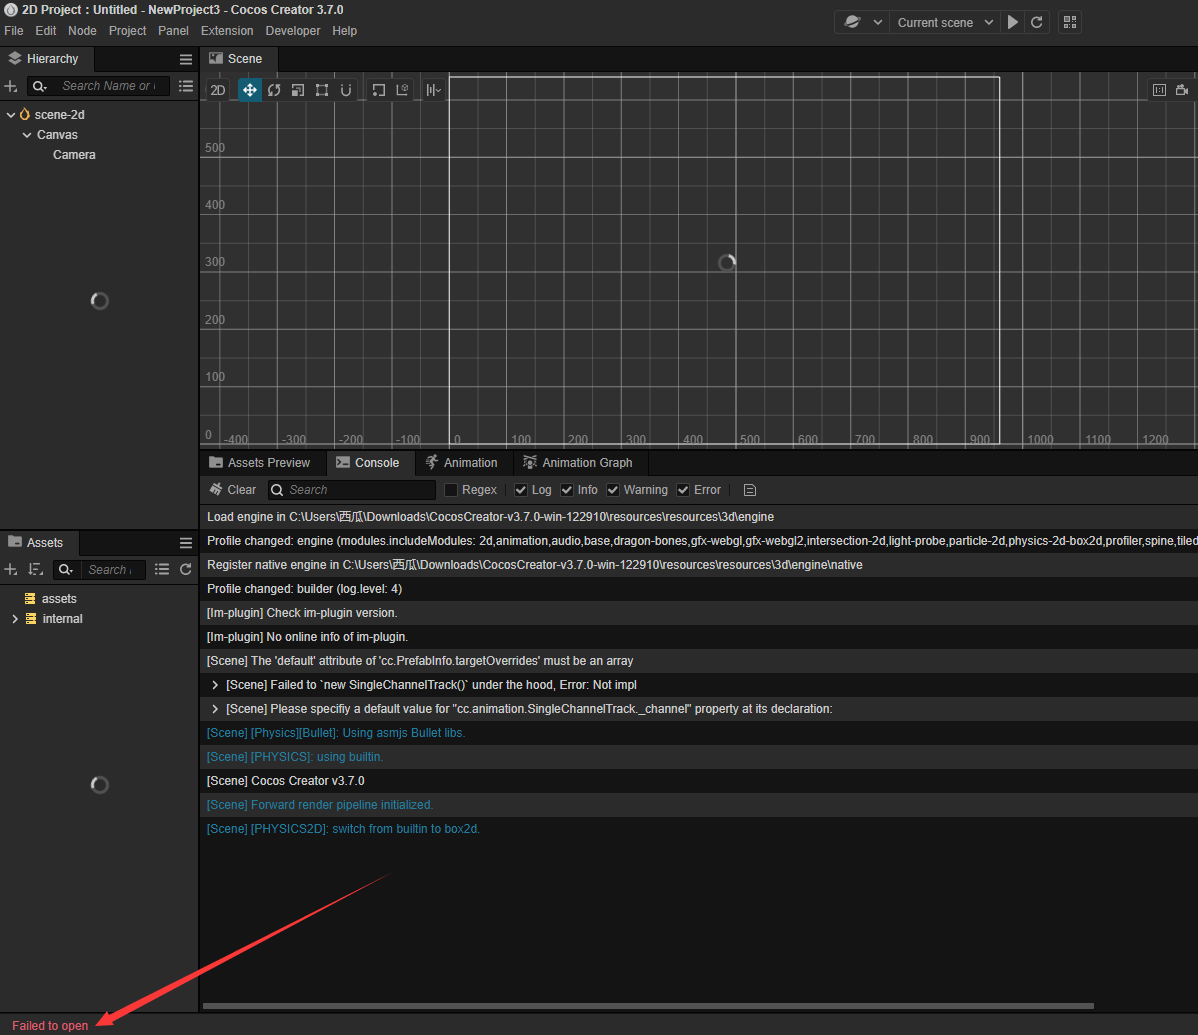Open the Hierarchy panel menu icon
The height and width of the screenshot is (1035, 1198).
coord(186,58)
